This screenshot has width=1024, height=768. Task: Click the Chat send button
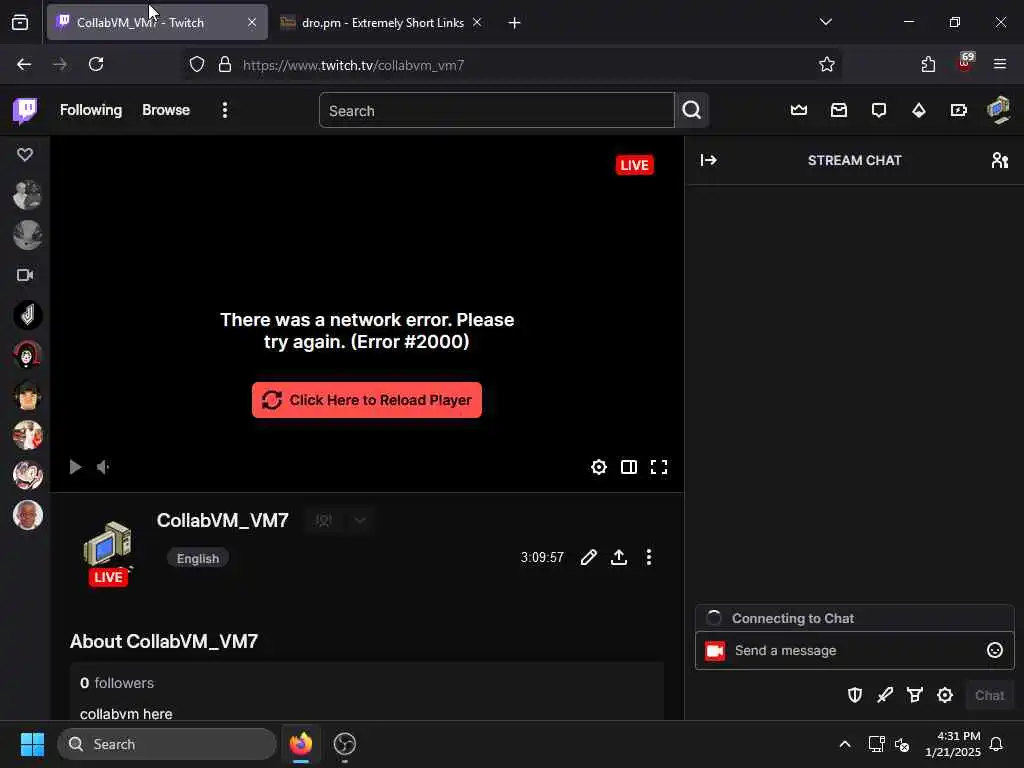989,696
